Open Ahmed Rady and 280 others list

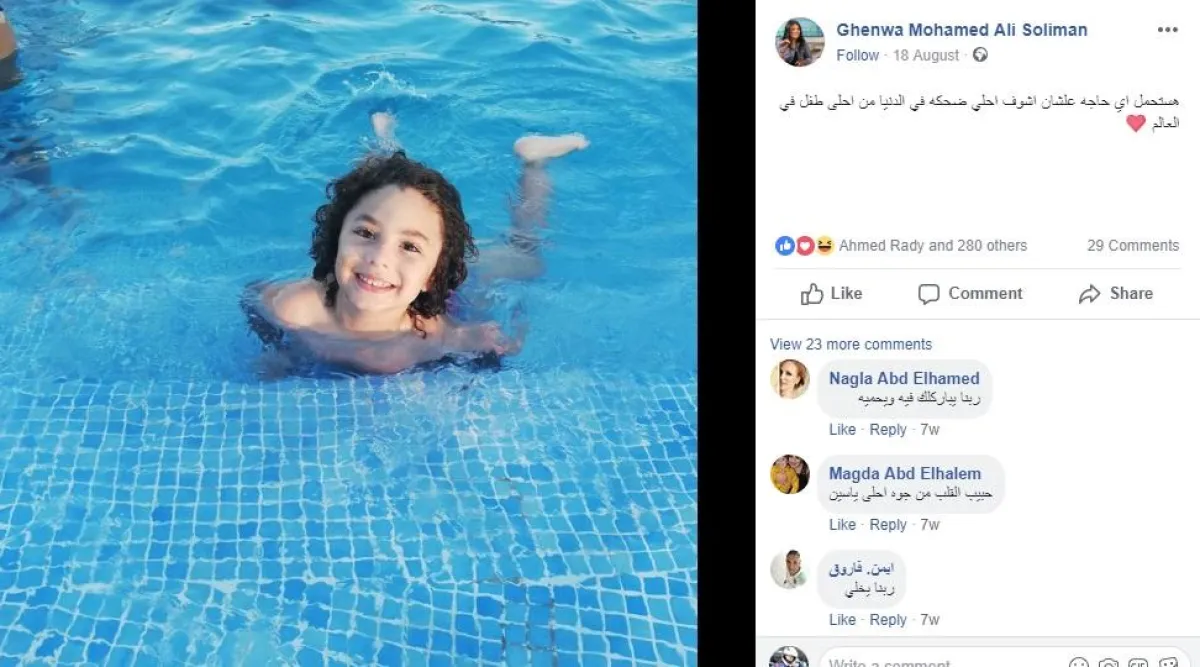tap(933, 245)
